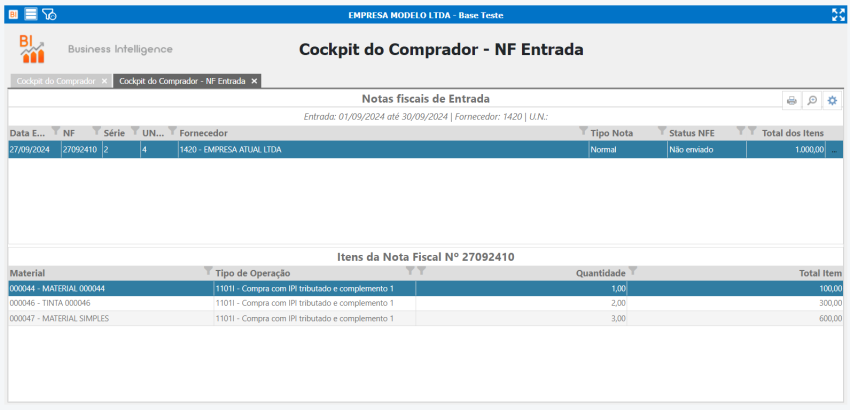
Task: Click the 3,00 quantity cell
Action: 521,318
